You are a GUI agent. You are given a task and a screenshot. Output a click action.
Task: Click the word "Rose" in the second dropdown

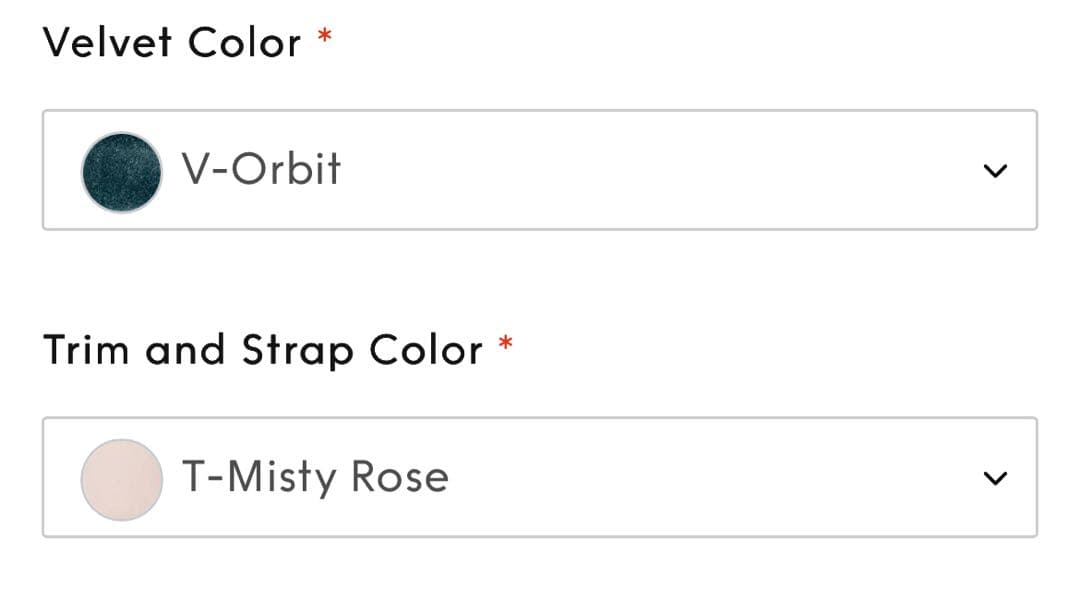pos(400,477)
